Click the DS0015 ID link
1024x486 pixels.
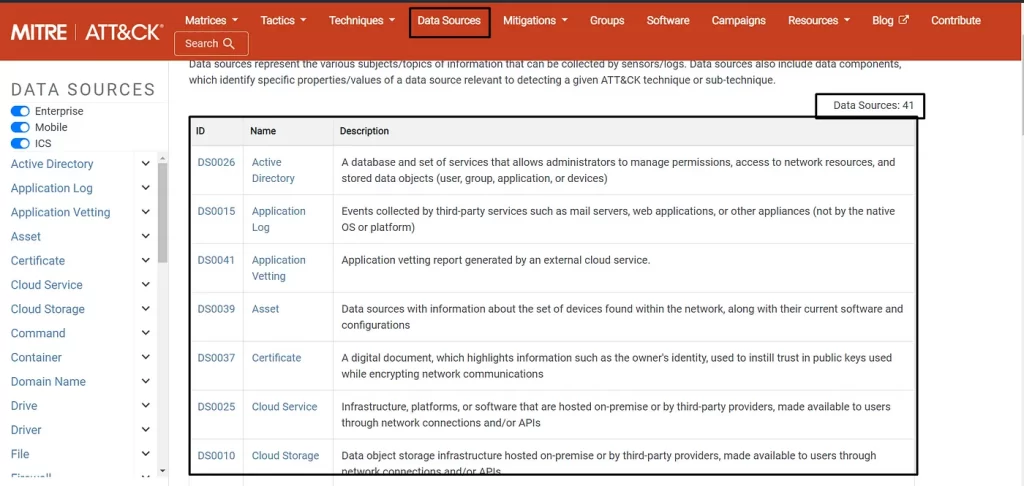pos(216,211)
